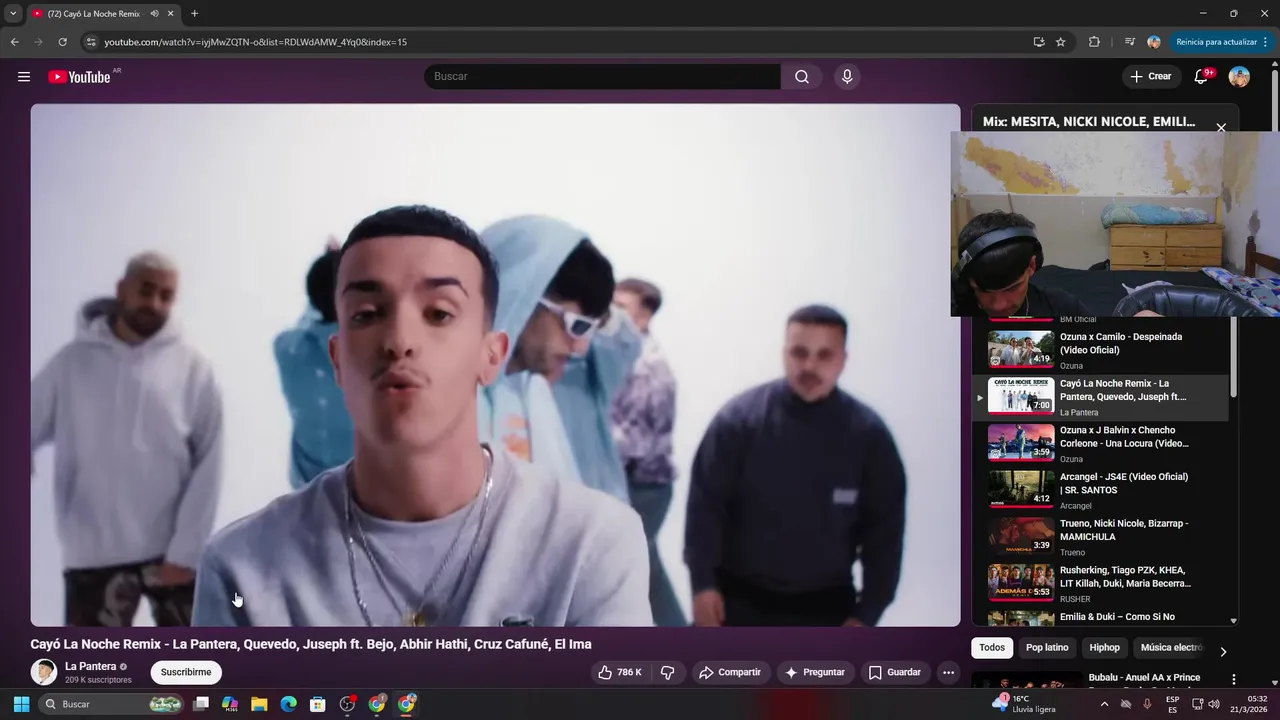The height and width of the screenshot is (720, 1280).
Task: Play Arcangel - JS4E playlist item
Action: click(x=1101, y=490)
